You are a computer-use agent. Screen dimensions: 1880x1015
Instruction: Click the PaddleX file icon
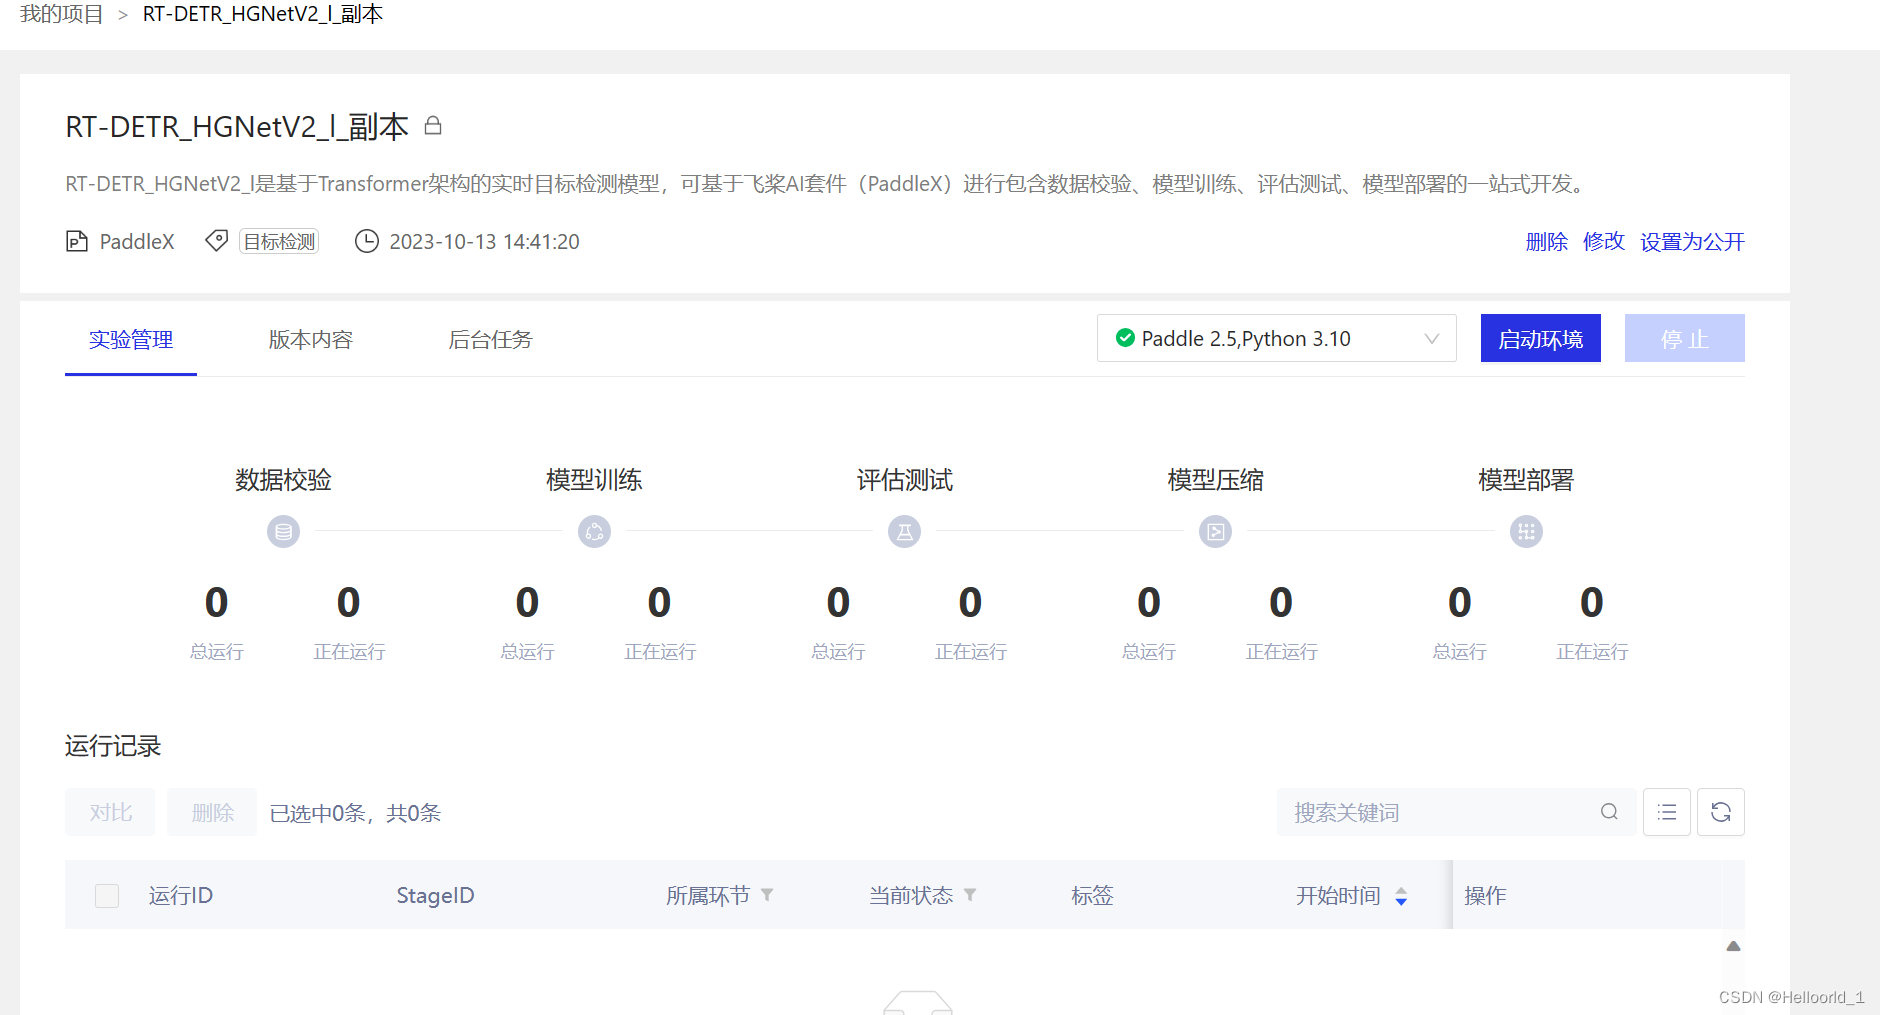tap(77, 241)
